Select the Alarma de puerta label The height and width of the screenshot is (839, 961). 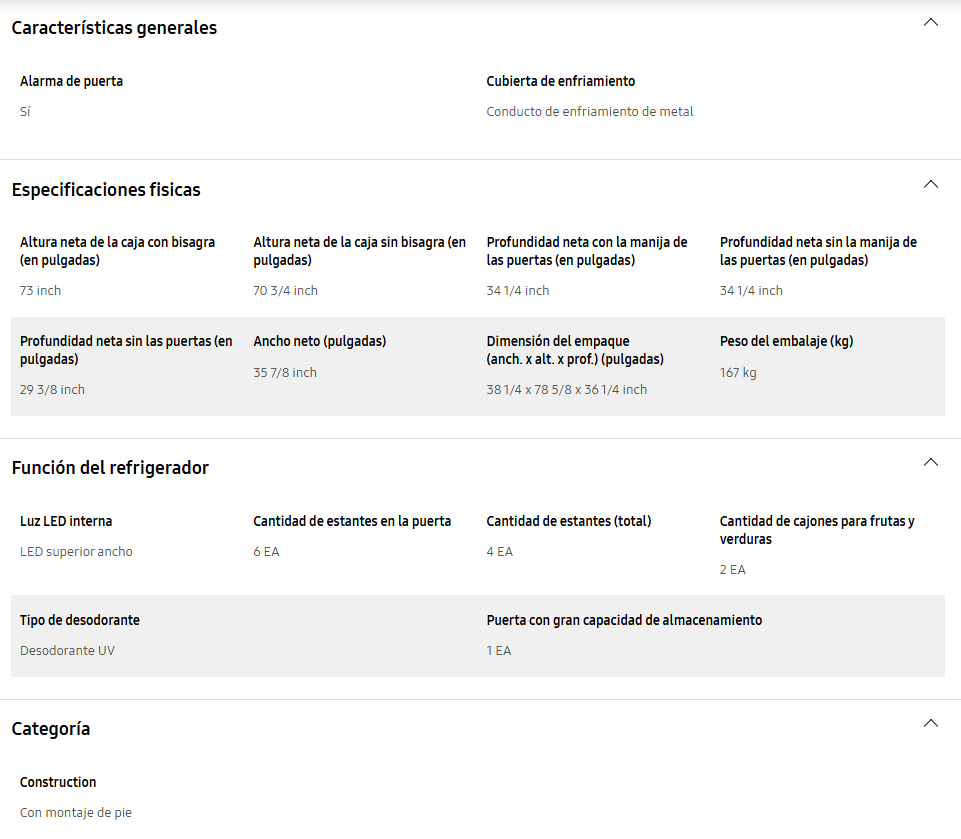(x=71, y=82)
